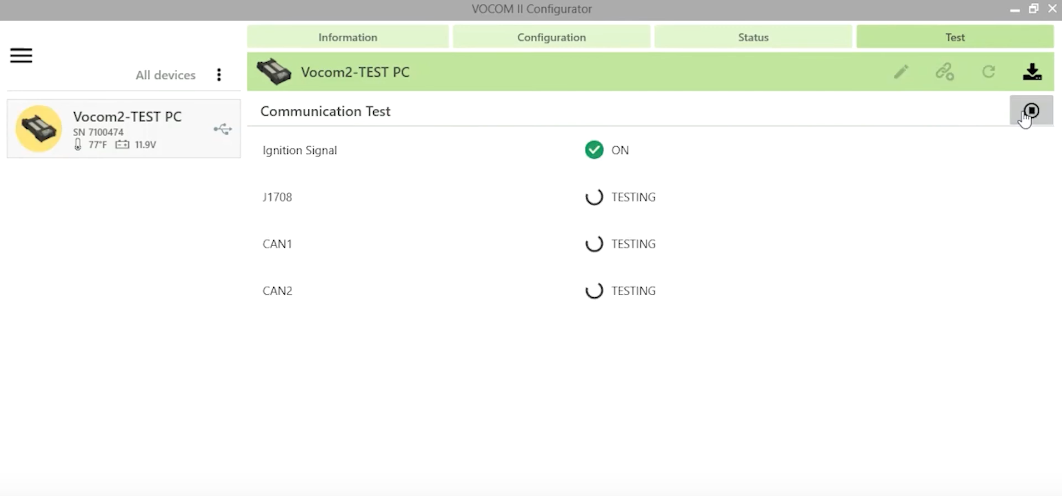Switch to the Configuration tab

point(551,37)
